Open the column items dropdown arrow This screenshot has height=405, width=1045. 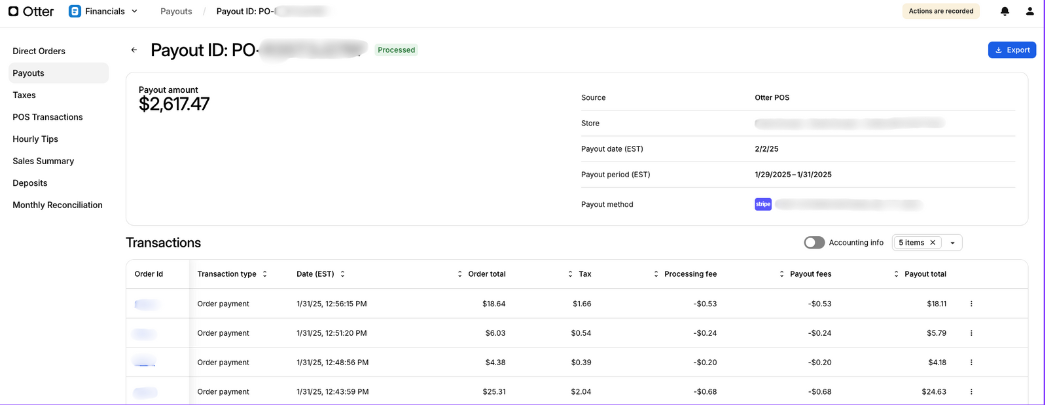952,242
